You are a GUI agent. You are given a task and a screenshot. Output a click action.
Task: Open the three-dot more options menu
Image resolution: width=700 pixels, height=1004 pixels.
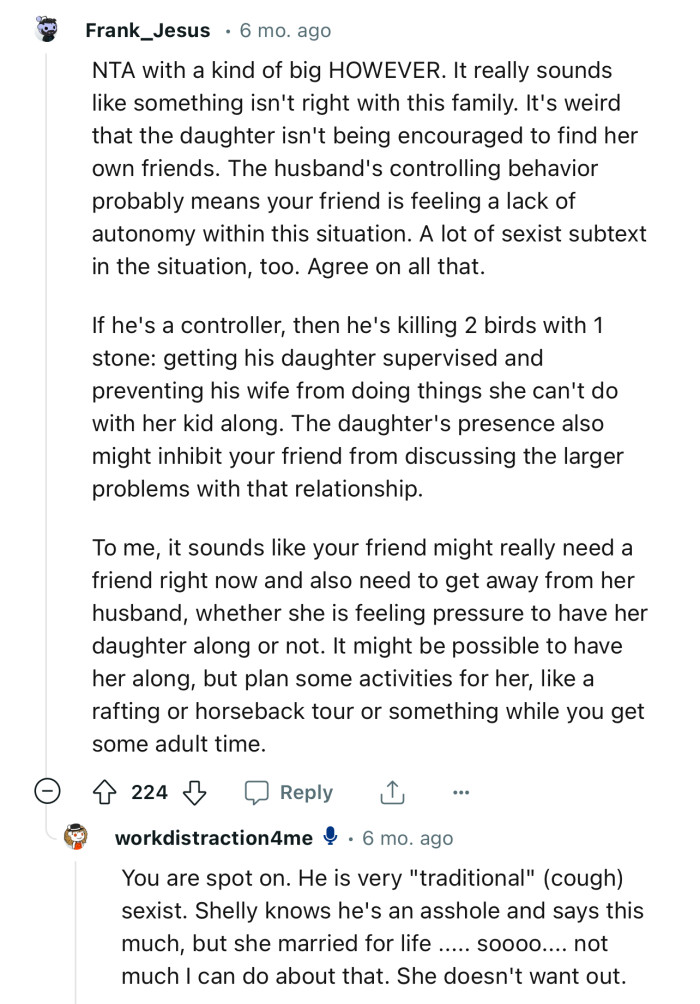point(460,792)
